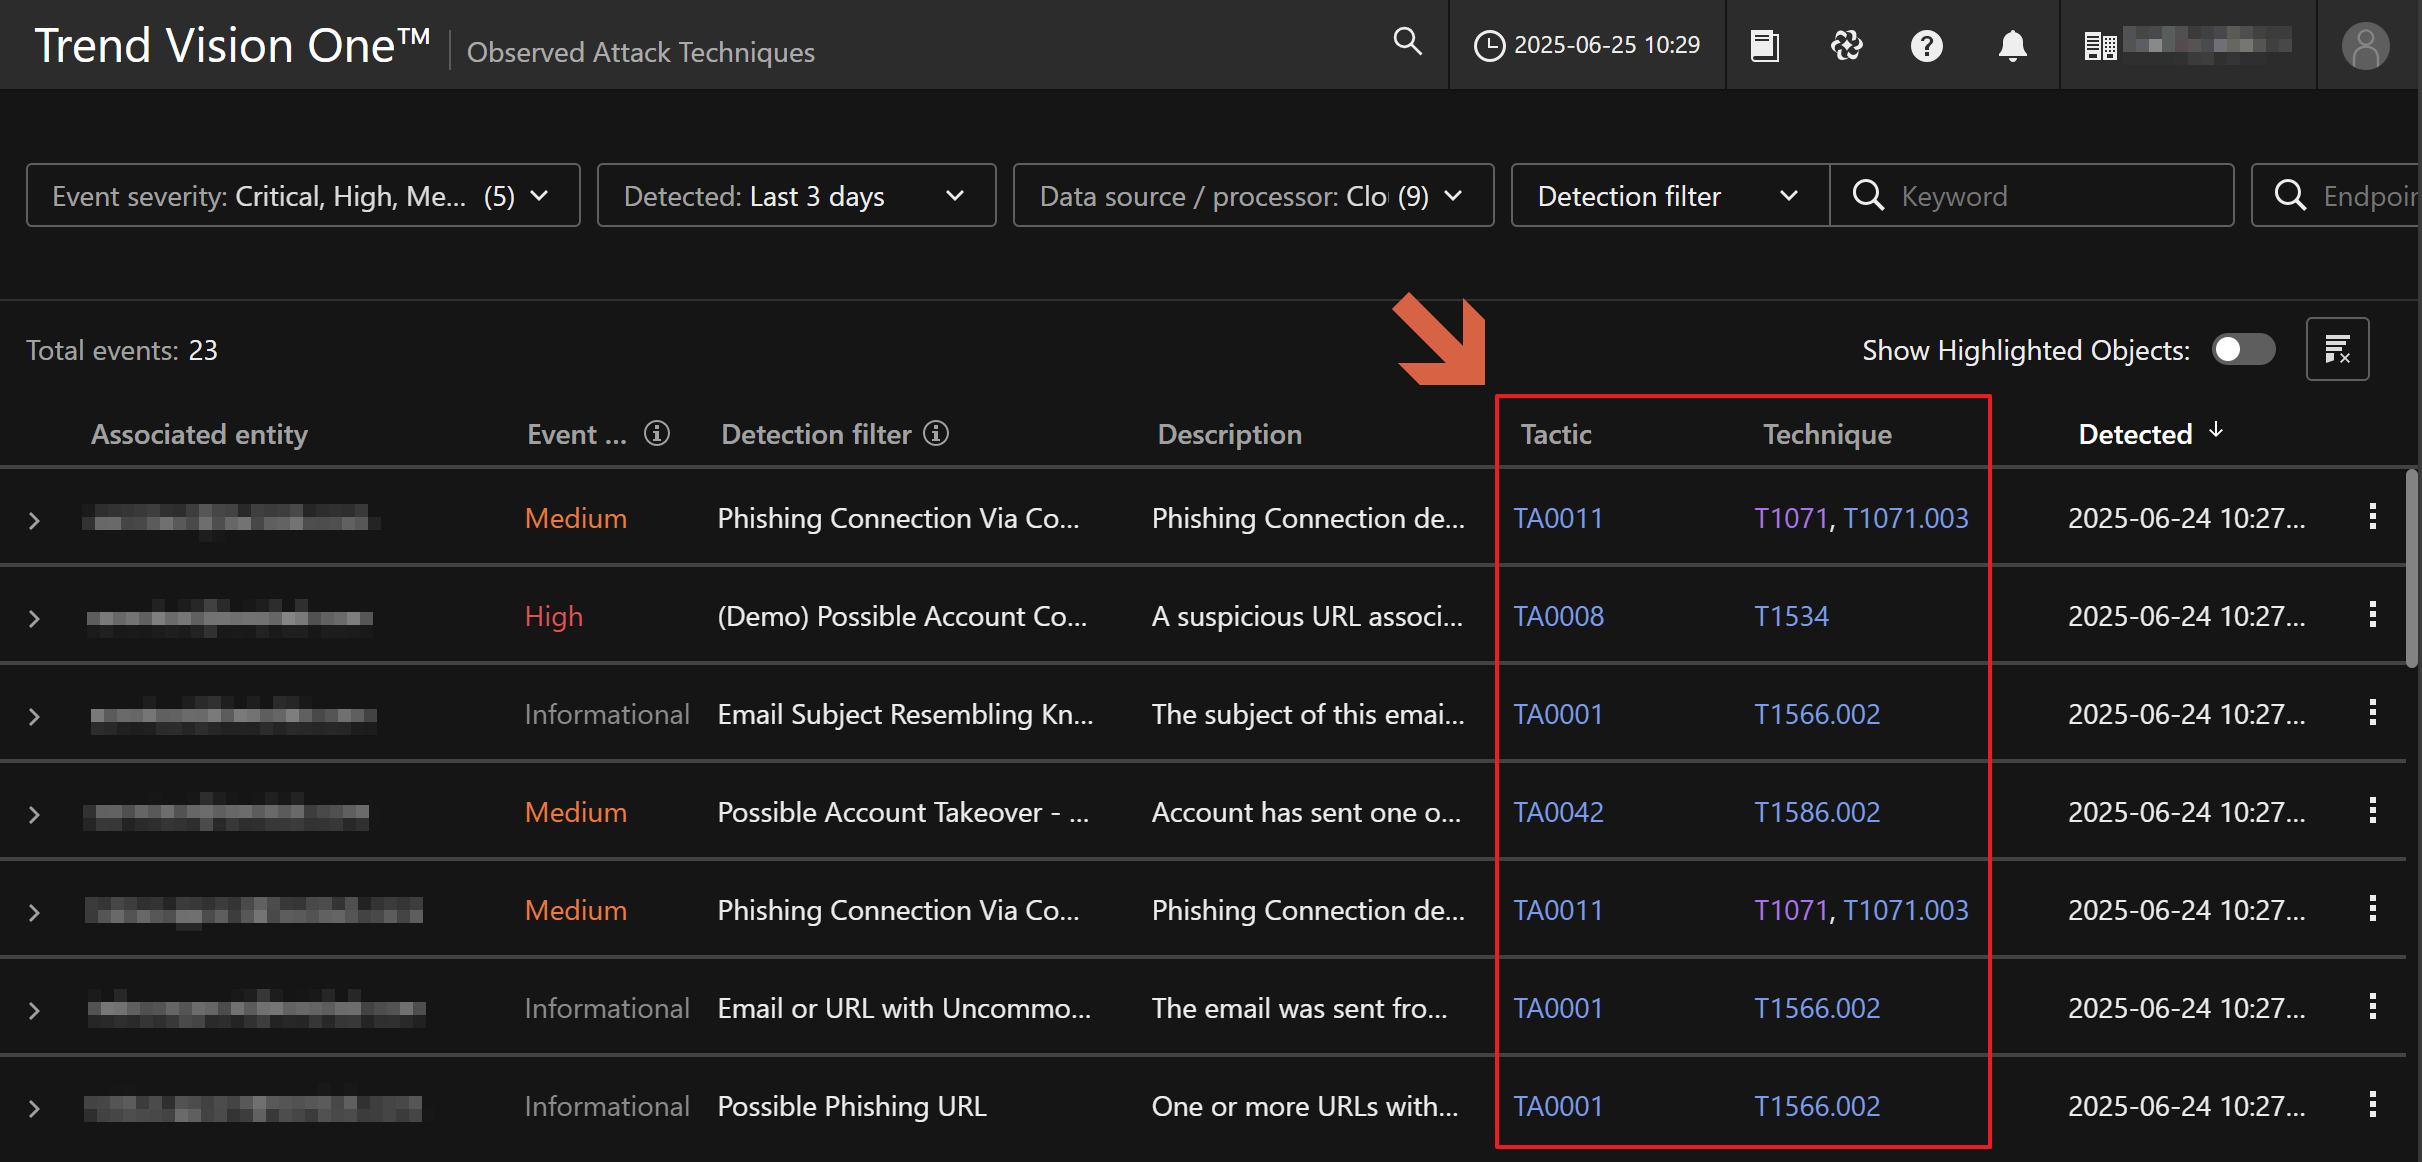
Task: Open the TA0008 tactic link
Action: [1558, 616]
